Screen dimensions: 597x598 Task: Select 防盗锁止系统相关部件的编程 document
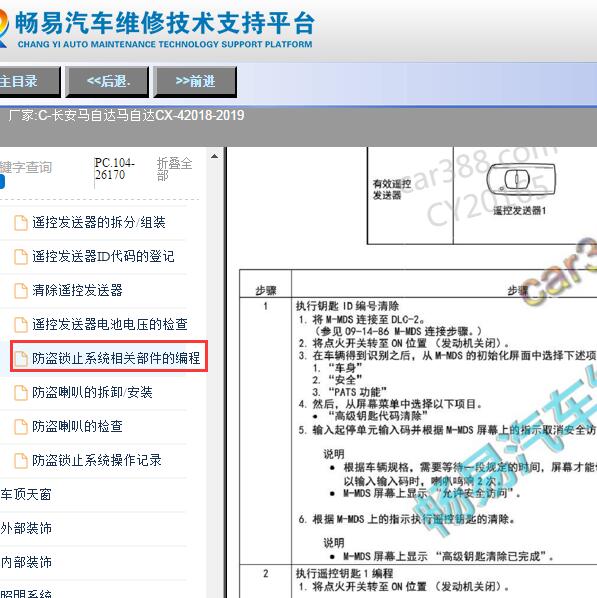point(116,358)
